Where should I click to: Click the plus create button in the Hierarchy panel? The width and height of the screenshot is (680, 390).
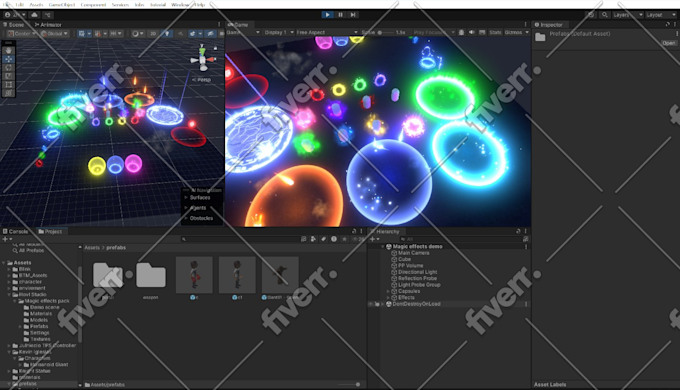click(x=374, y=239)
